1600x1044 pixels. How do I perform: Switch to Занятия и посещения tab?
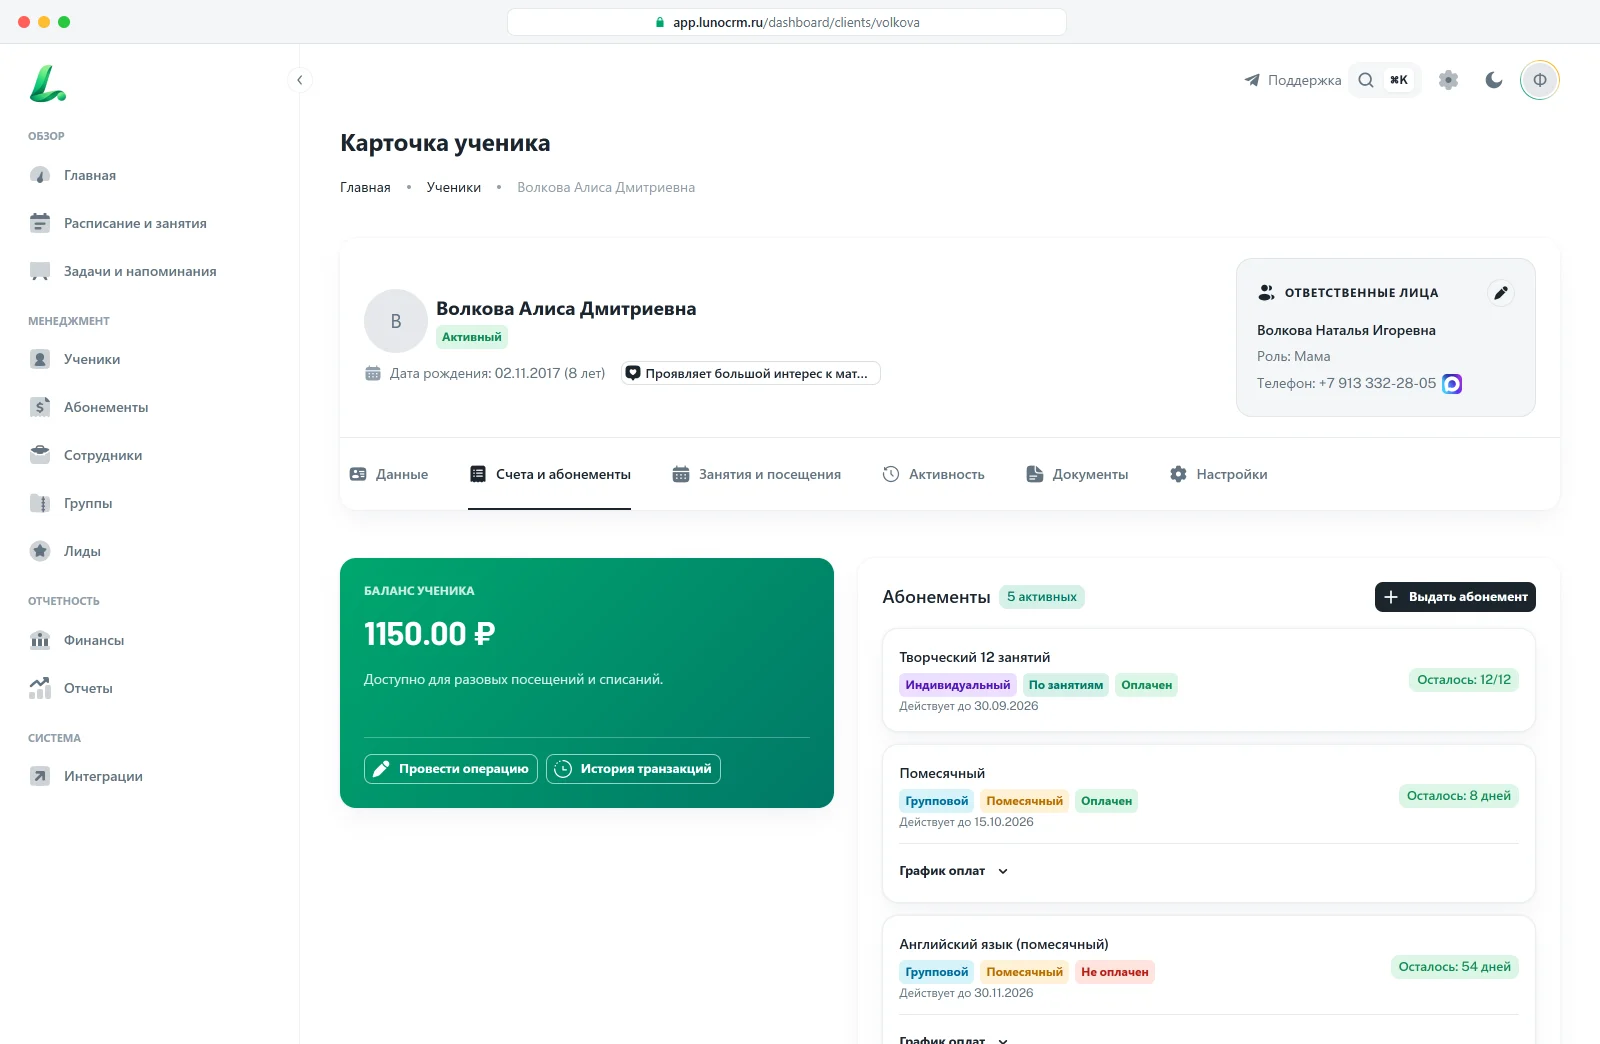(x=757, y=474)
